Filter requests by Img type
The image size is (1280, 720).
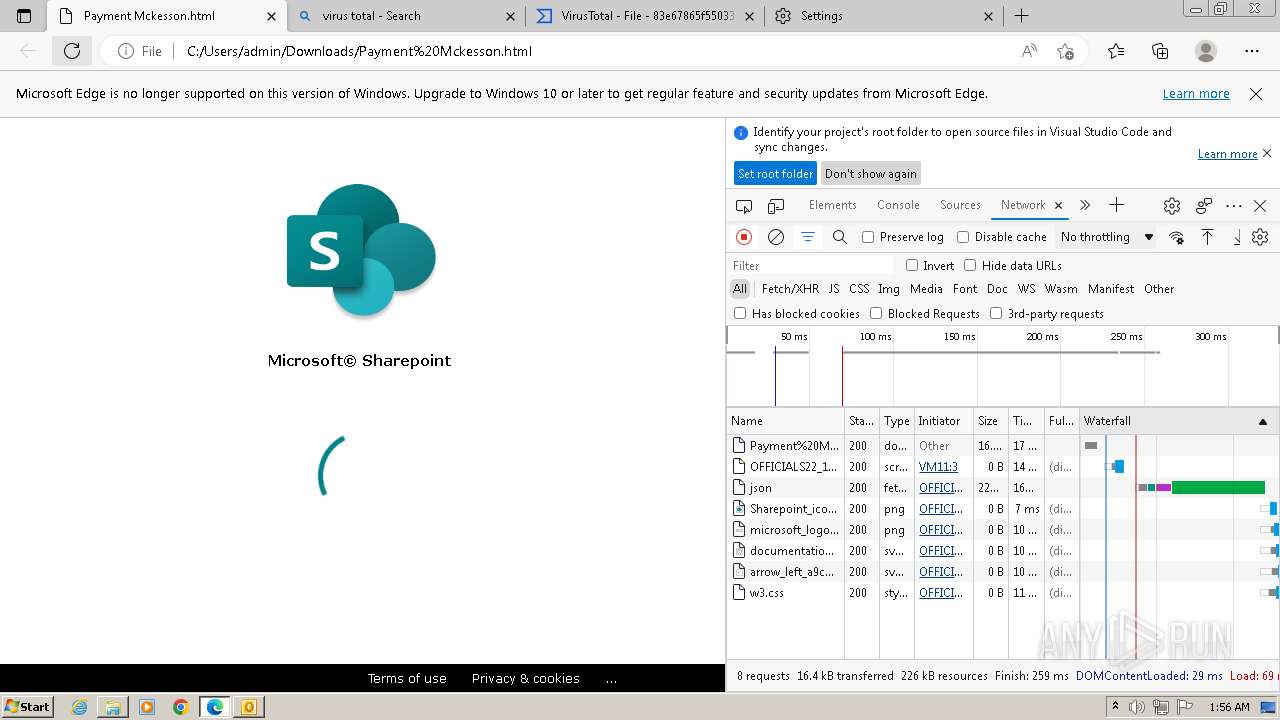(889, 289)
